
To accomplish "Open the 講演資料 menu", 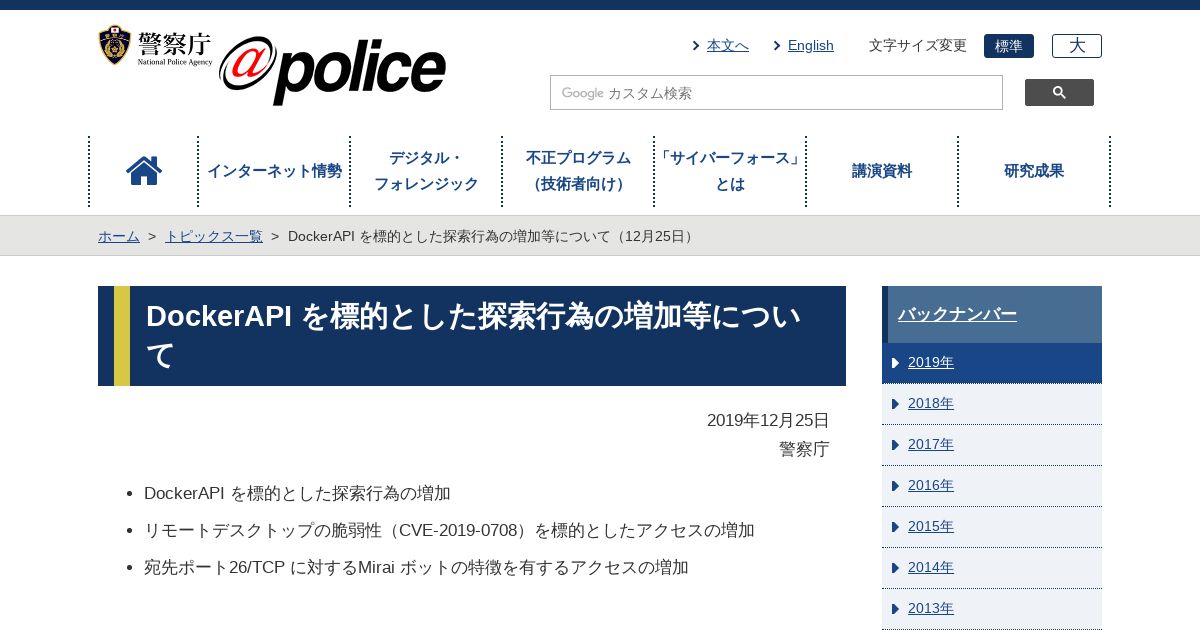I will coord(882,171).
